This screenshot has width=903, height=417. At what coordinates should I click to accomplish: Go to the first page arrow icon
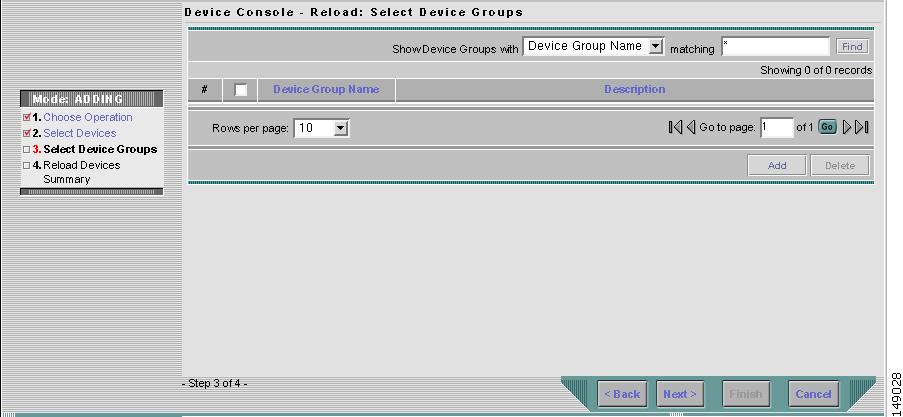coord(675,127)
